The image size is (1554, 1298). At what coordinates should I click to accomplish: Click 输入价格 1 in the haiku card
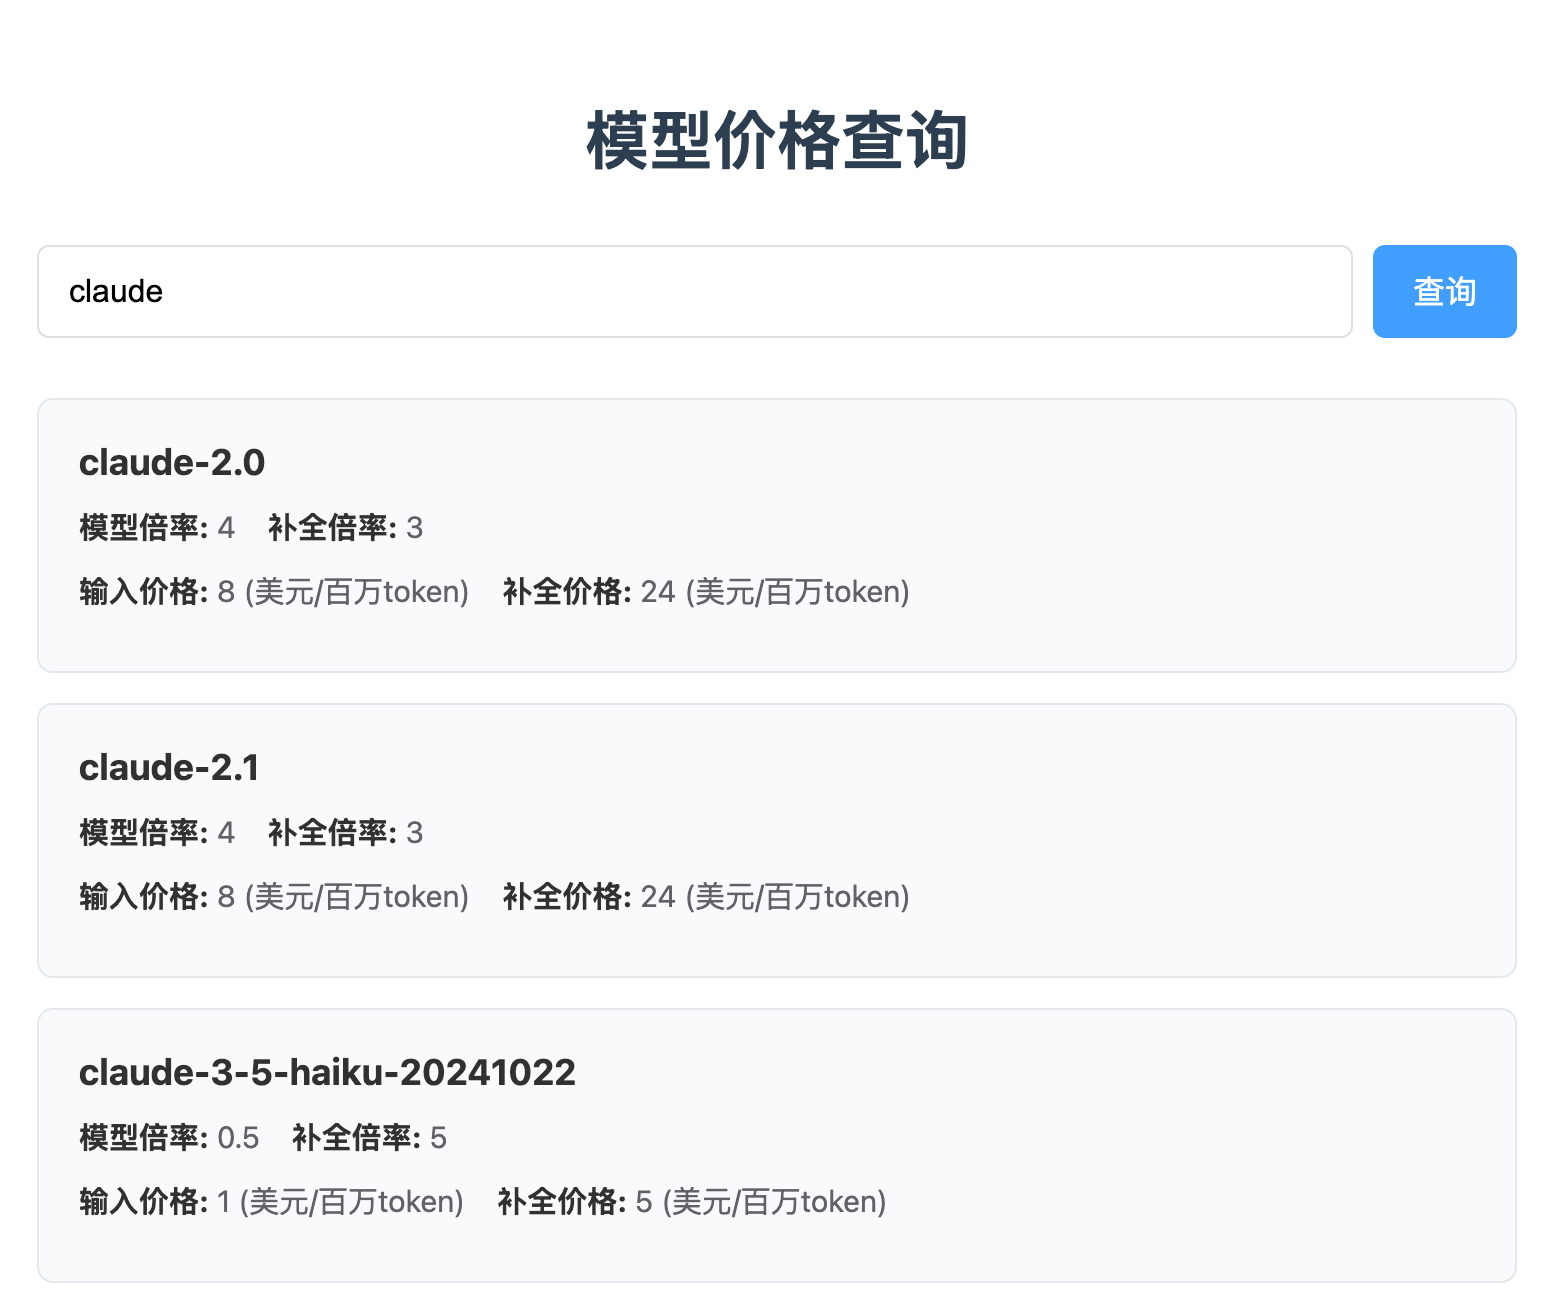pos(271,1201)
